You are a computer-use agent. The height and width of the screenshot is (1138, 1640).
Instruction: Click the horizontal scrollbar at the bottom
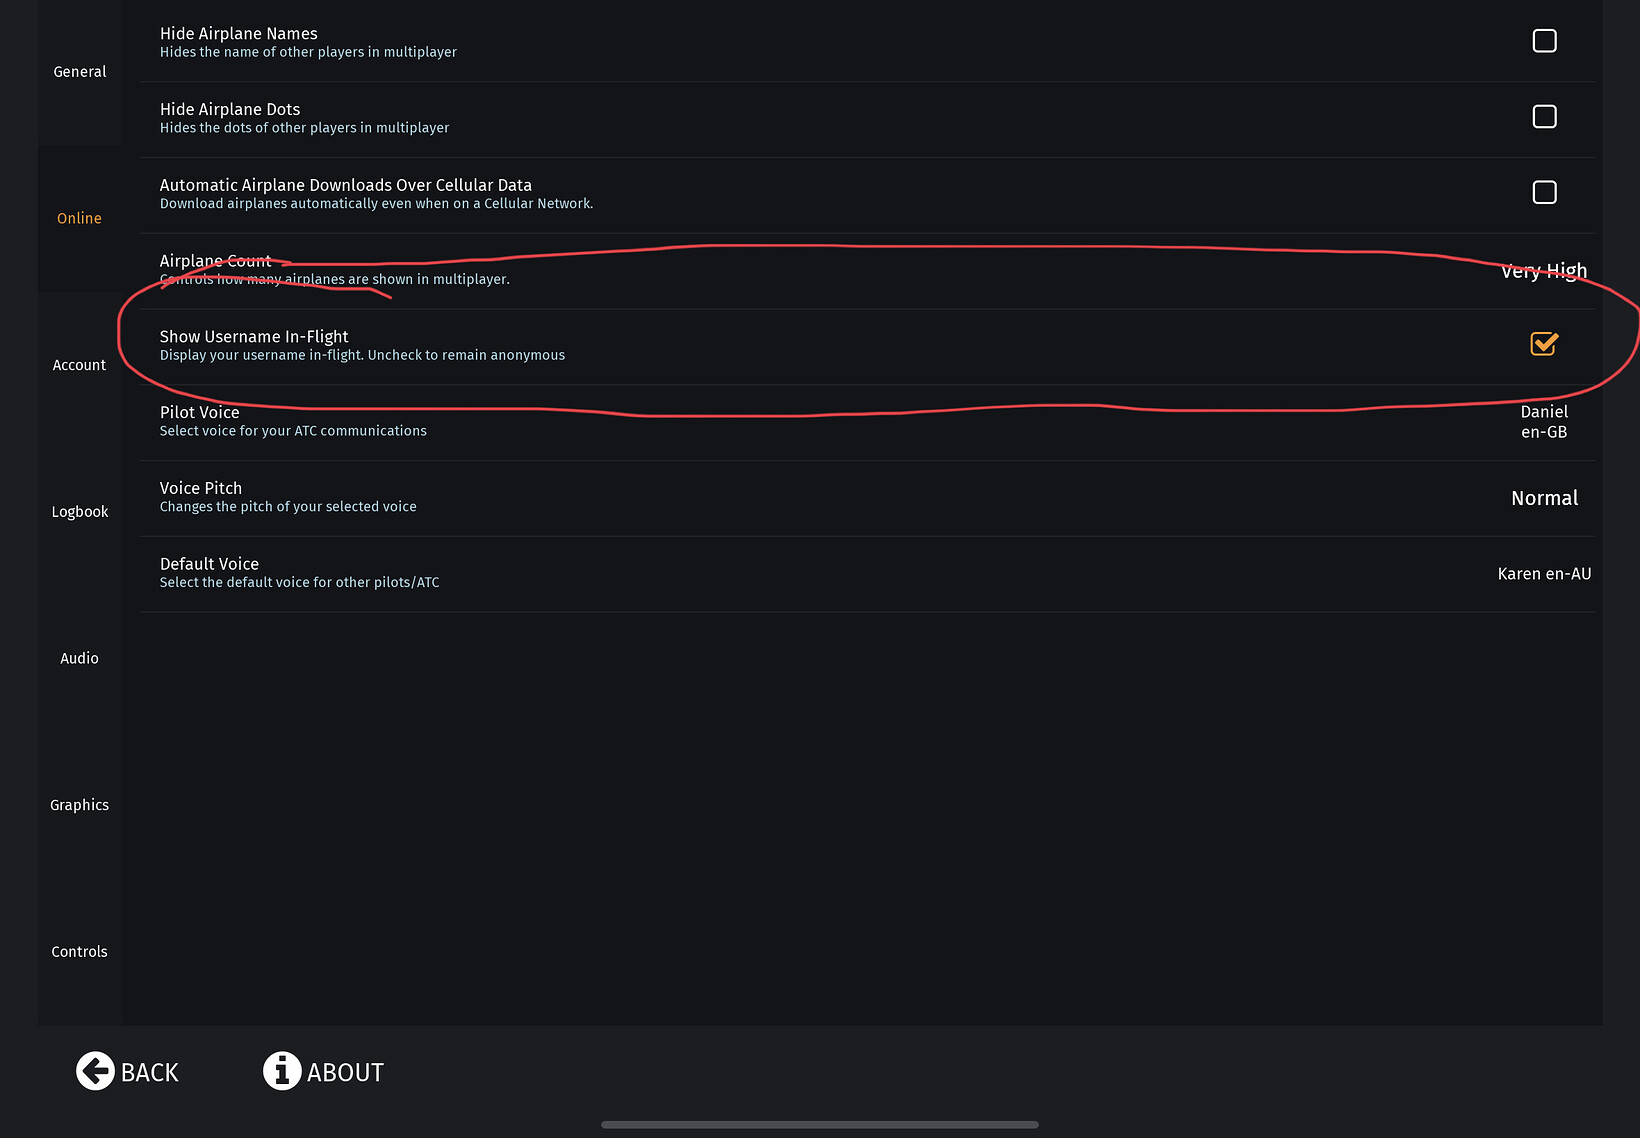click(819, 1124)
